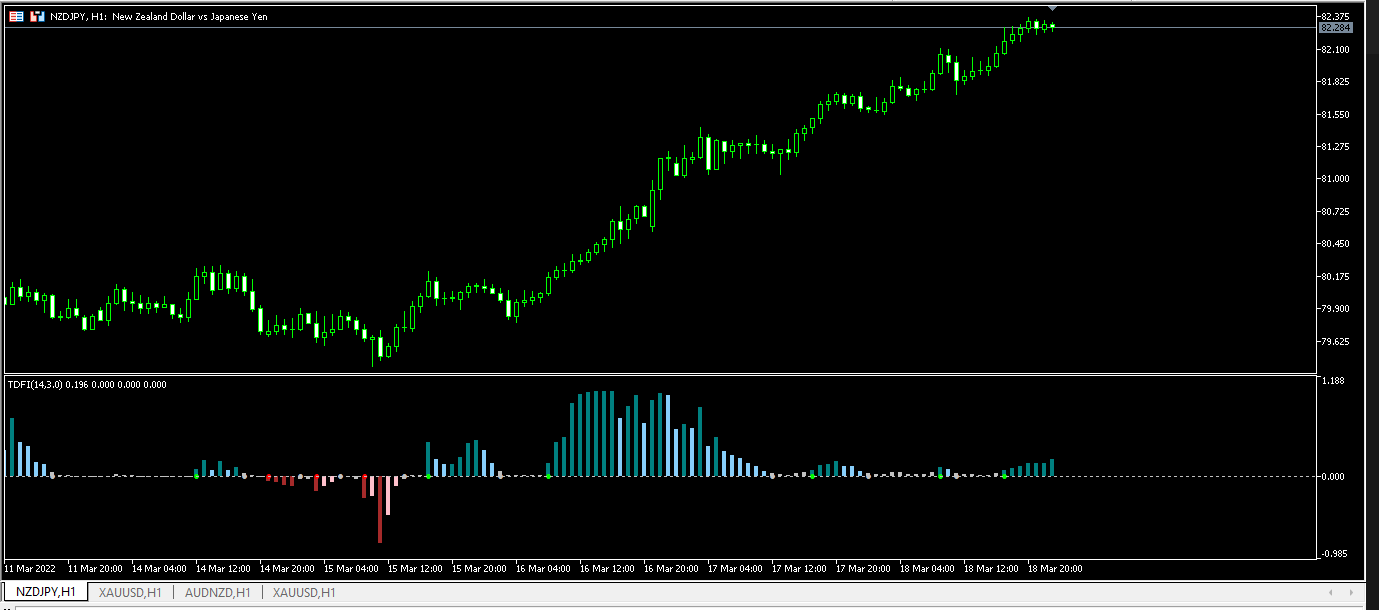
Task: Click the 11 Mar 2022 timeline label
Action: [x=30, y=568]
